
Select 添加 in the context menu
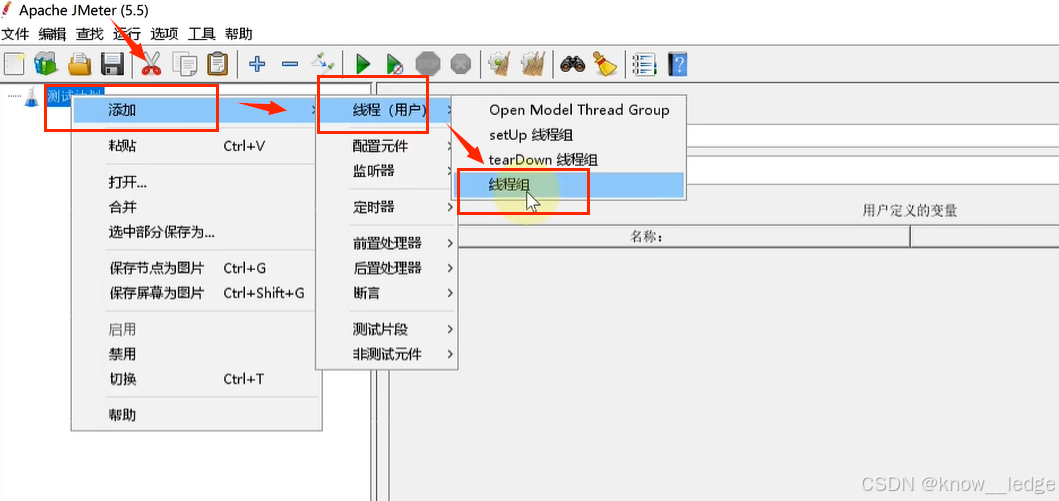pyautogui.click(x=195, y=110)
